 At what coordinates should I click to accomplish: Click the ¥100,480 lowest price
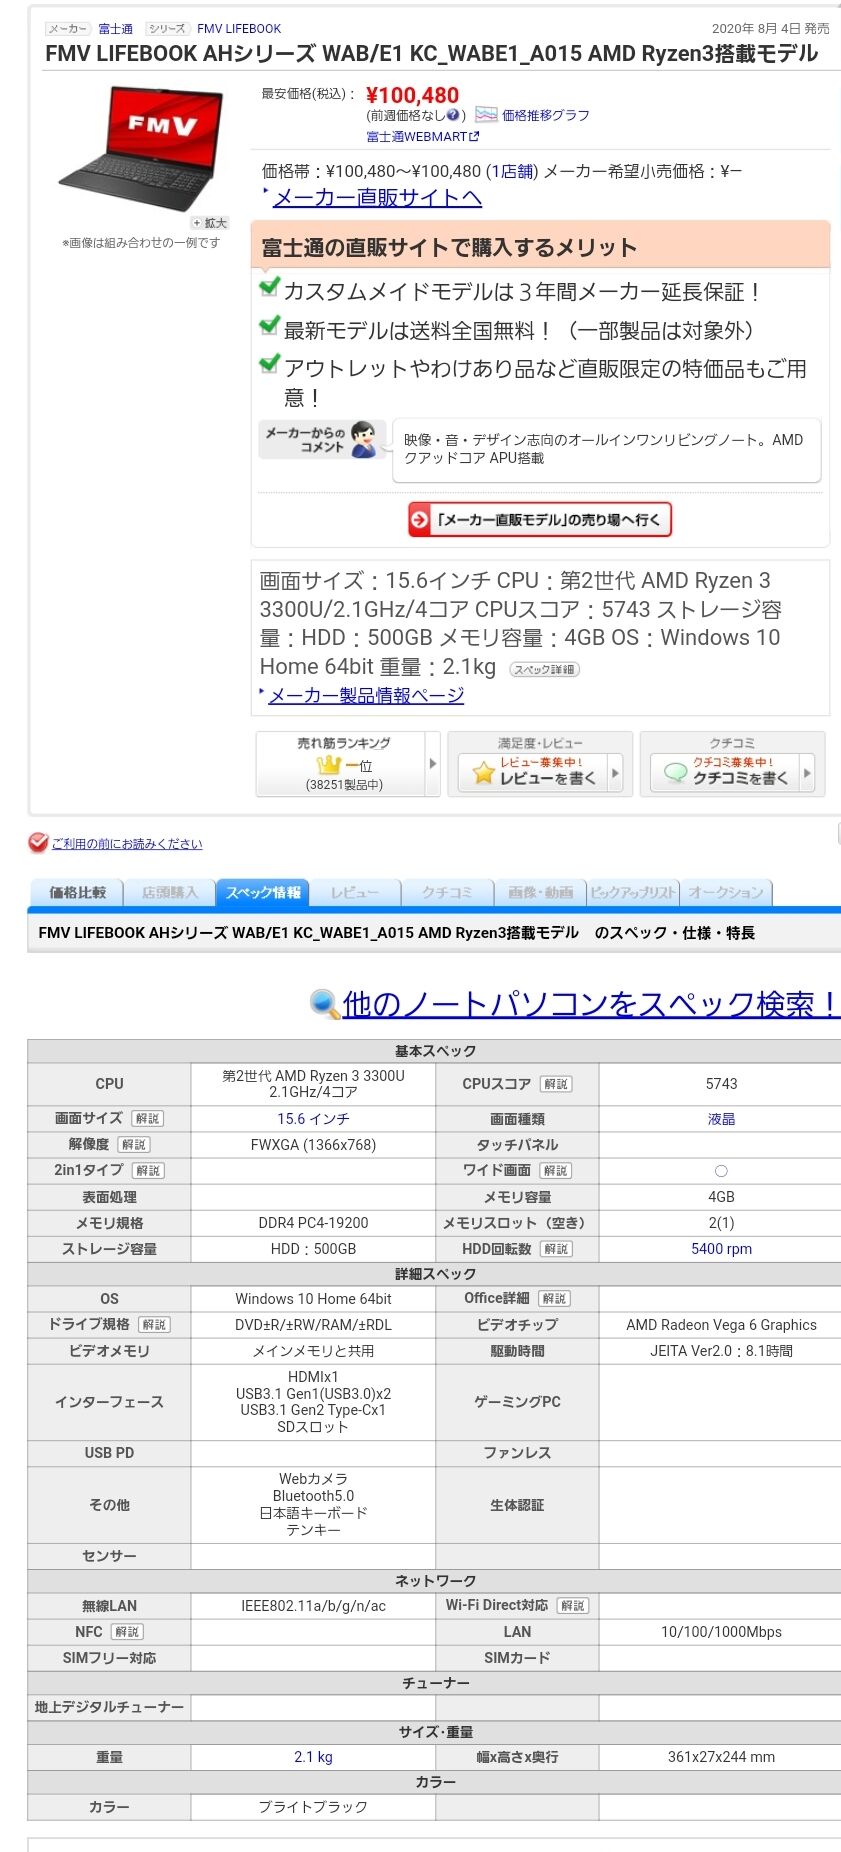412,95
